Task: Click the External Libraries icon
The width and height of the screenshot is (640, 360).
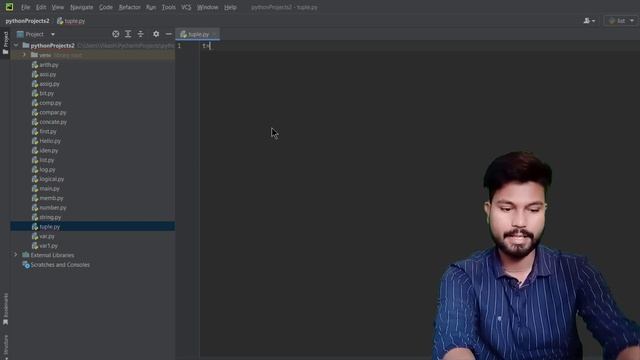Action: [26, 255]
